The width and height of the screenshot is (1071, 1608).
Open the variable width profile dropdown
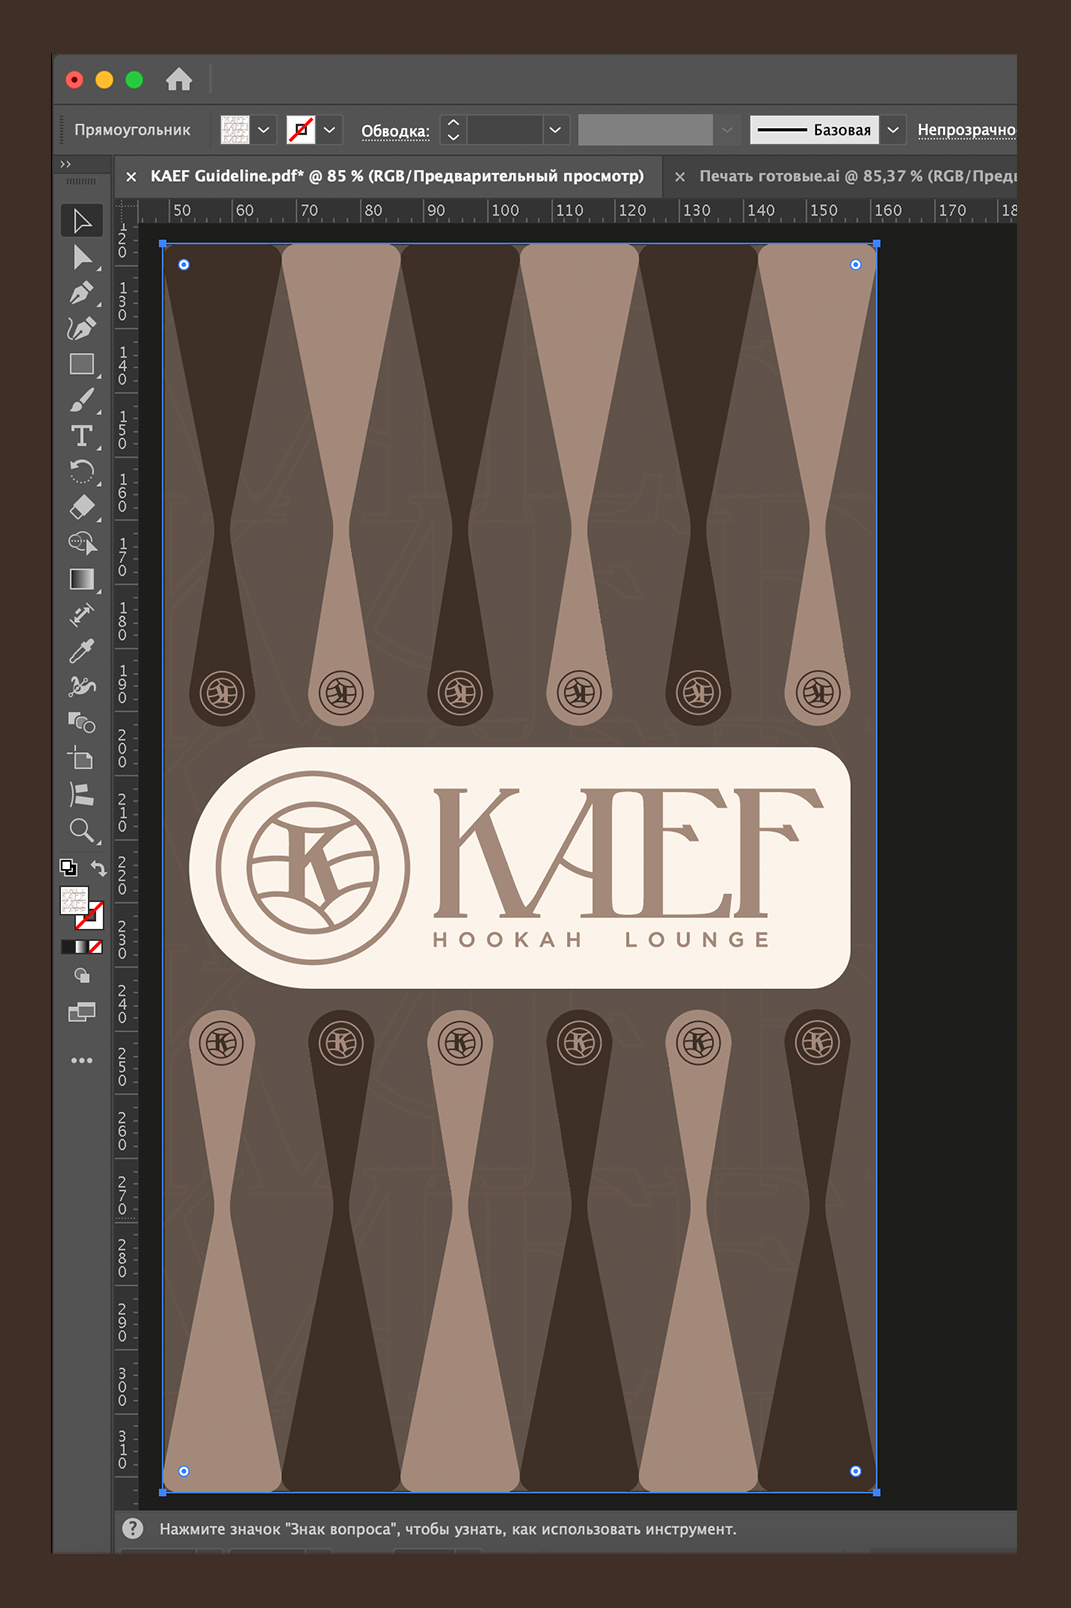tap(727, 130)
